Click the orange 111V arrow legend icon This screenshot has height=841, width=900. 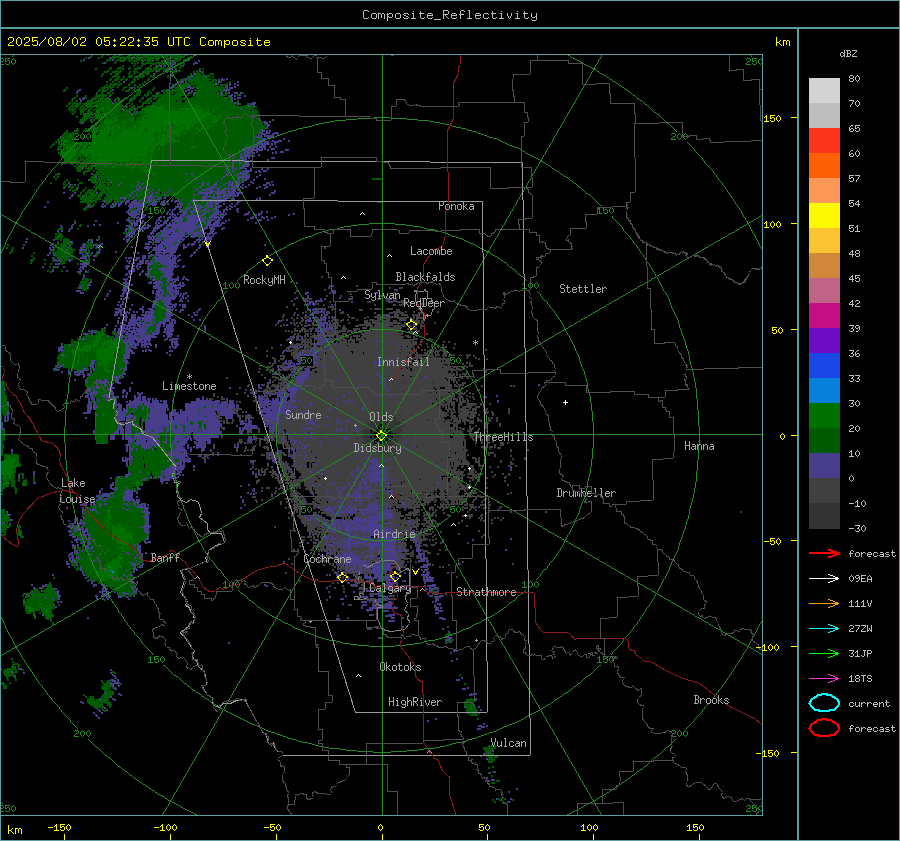coord(824,603)
